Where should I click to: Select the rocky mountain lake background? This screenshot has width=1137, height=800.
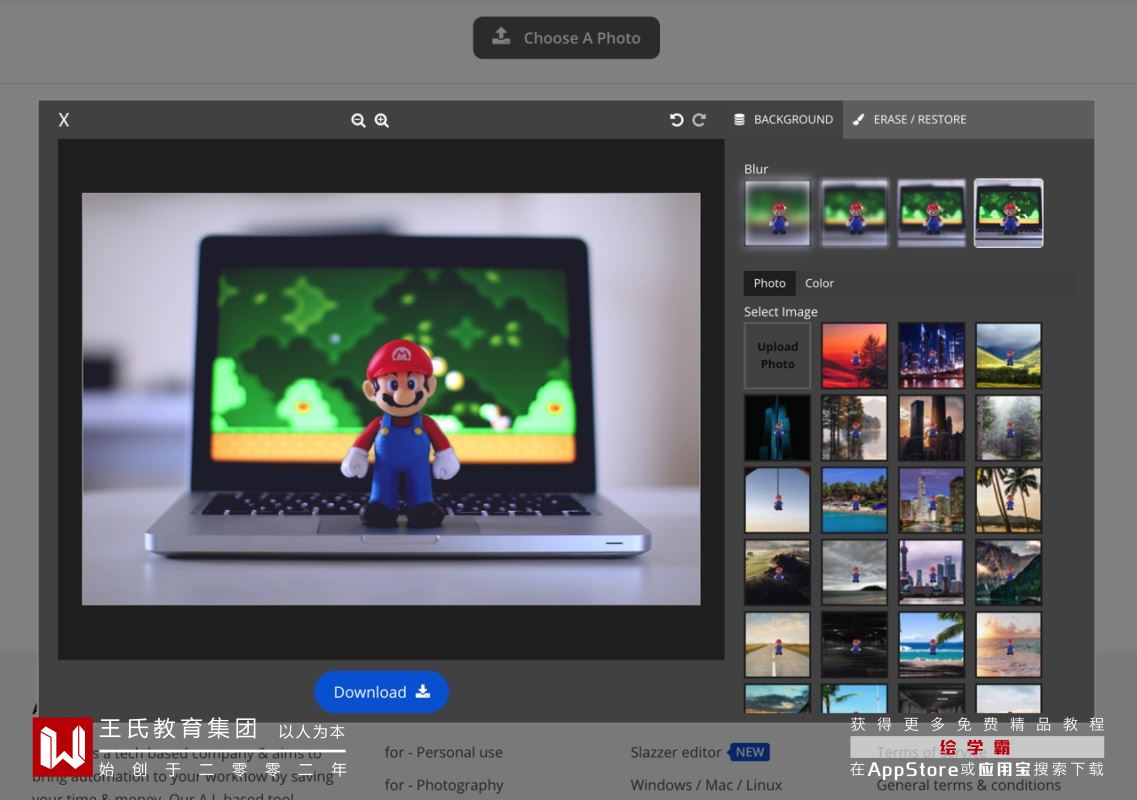coord(1009,572)
